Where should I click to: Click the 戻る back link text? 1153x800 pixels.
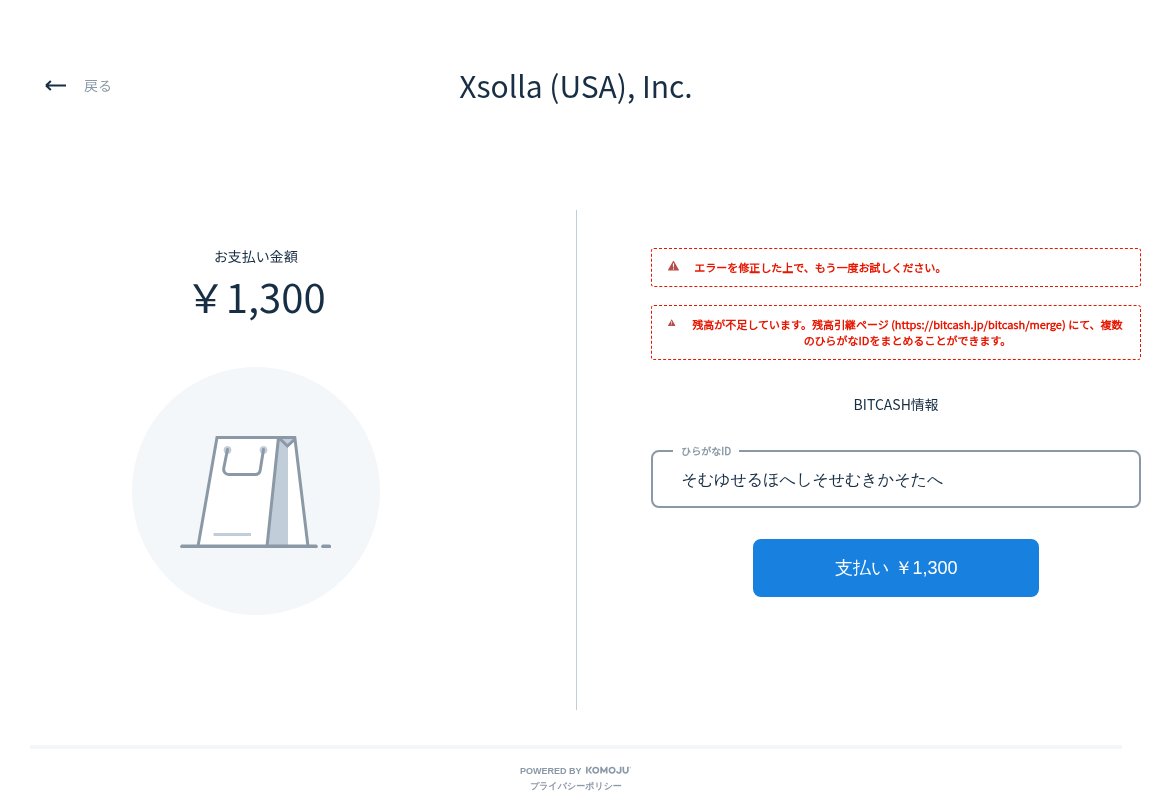coord(98,86)
